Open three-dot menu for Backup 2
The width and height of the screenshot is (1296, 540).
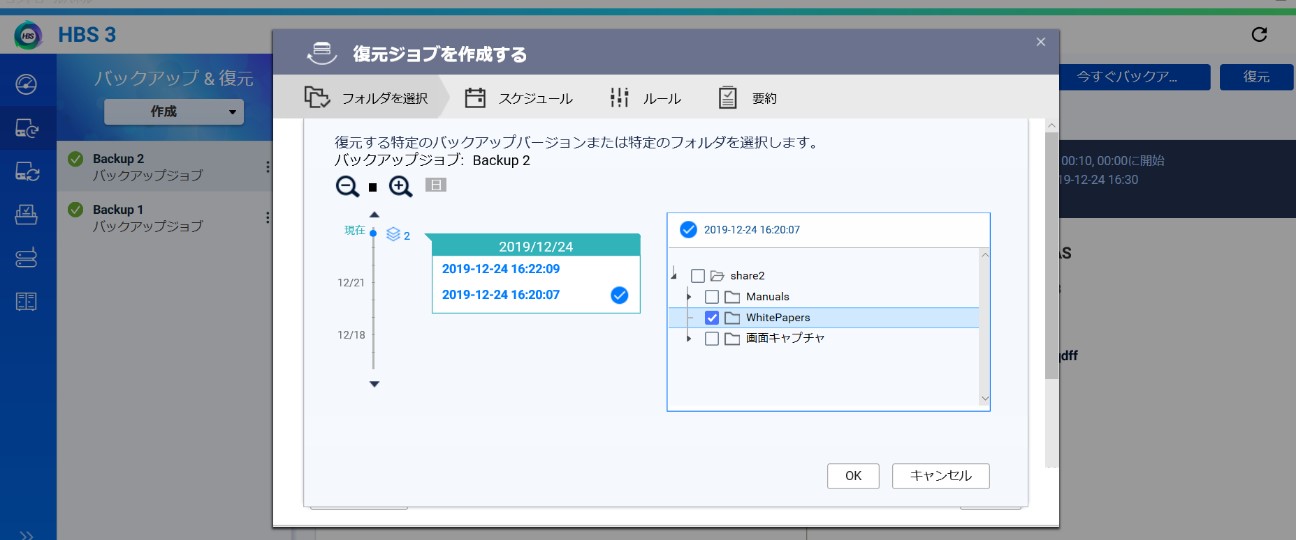click(x=267, y=167)
